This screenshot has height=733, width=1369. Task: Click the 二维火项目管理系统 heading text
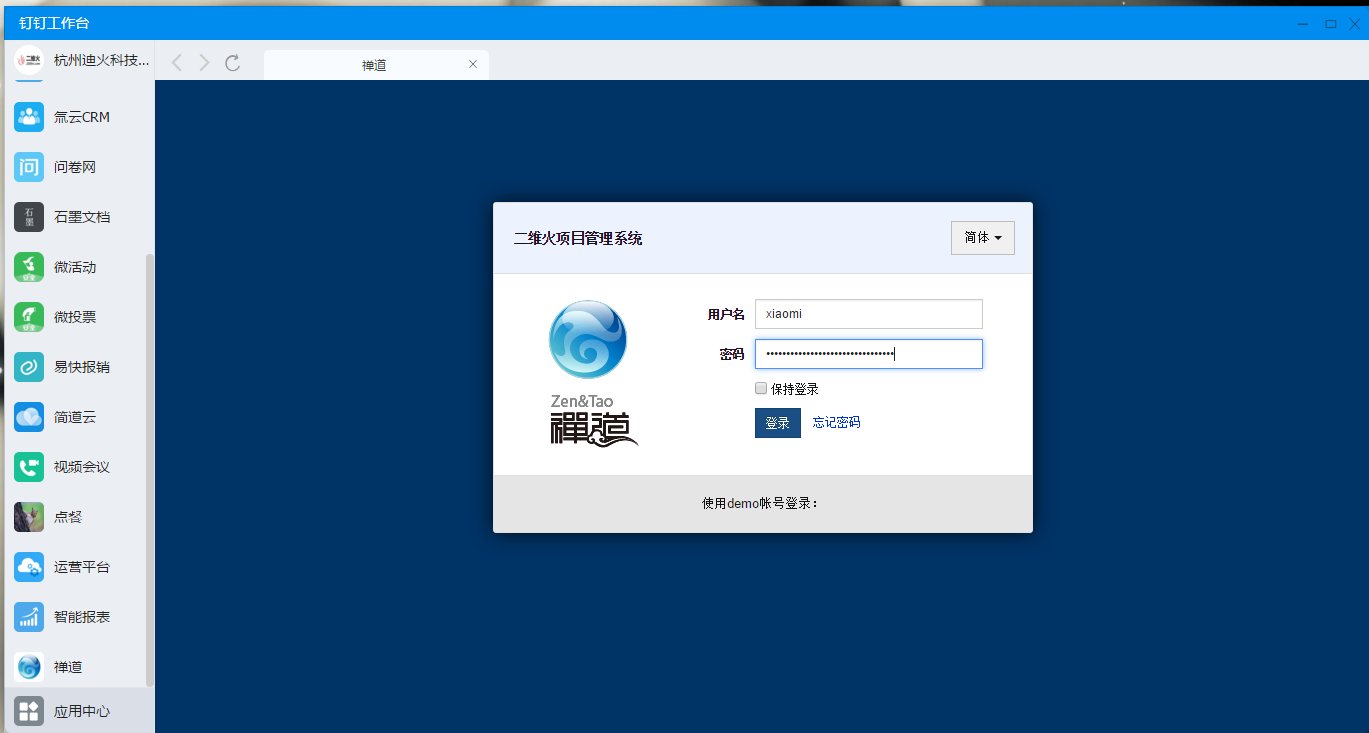tap(578, 238)
